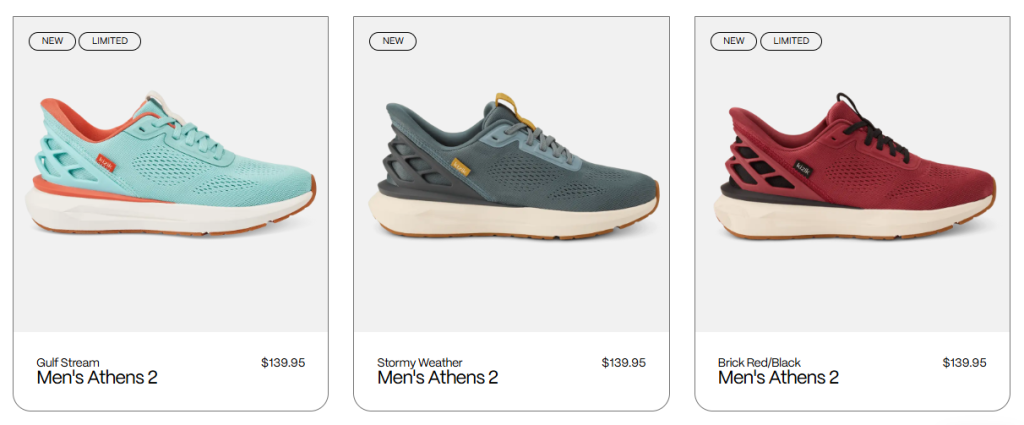Click the NEW badge on Brick Red/Black card
Viewport: 1024px width, 425px height.
(x=734, y=41)
